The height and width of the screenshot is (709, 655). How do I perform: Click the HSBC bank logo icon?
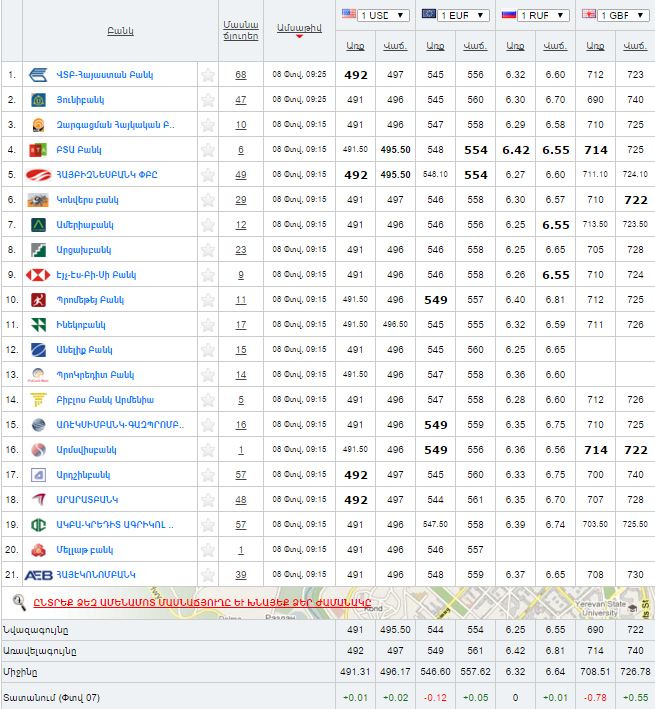[38, 275]
